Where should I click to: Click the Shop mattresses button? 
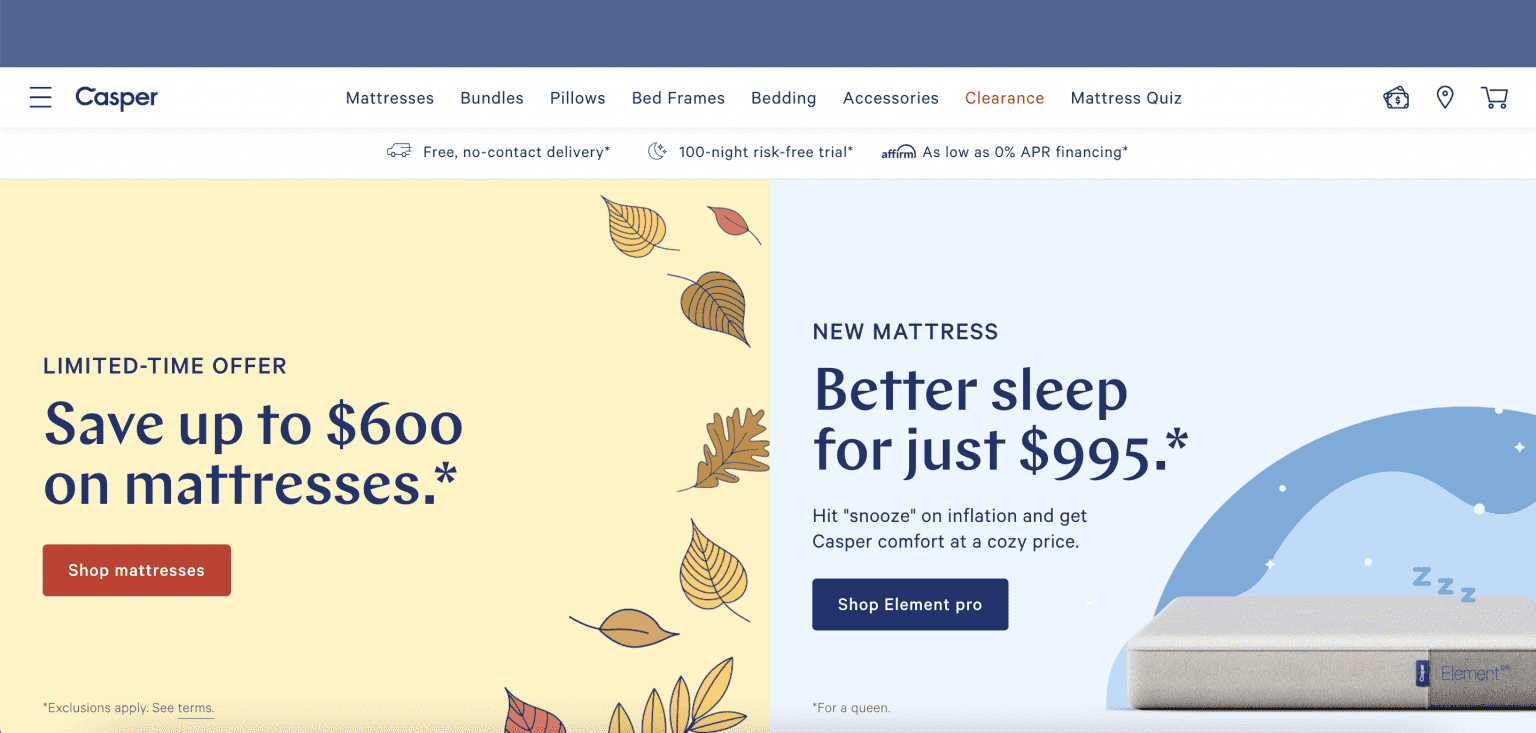click(x=136, y=570)
